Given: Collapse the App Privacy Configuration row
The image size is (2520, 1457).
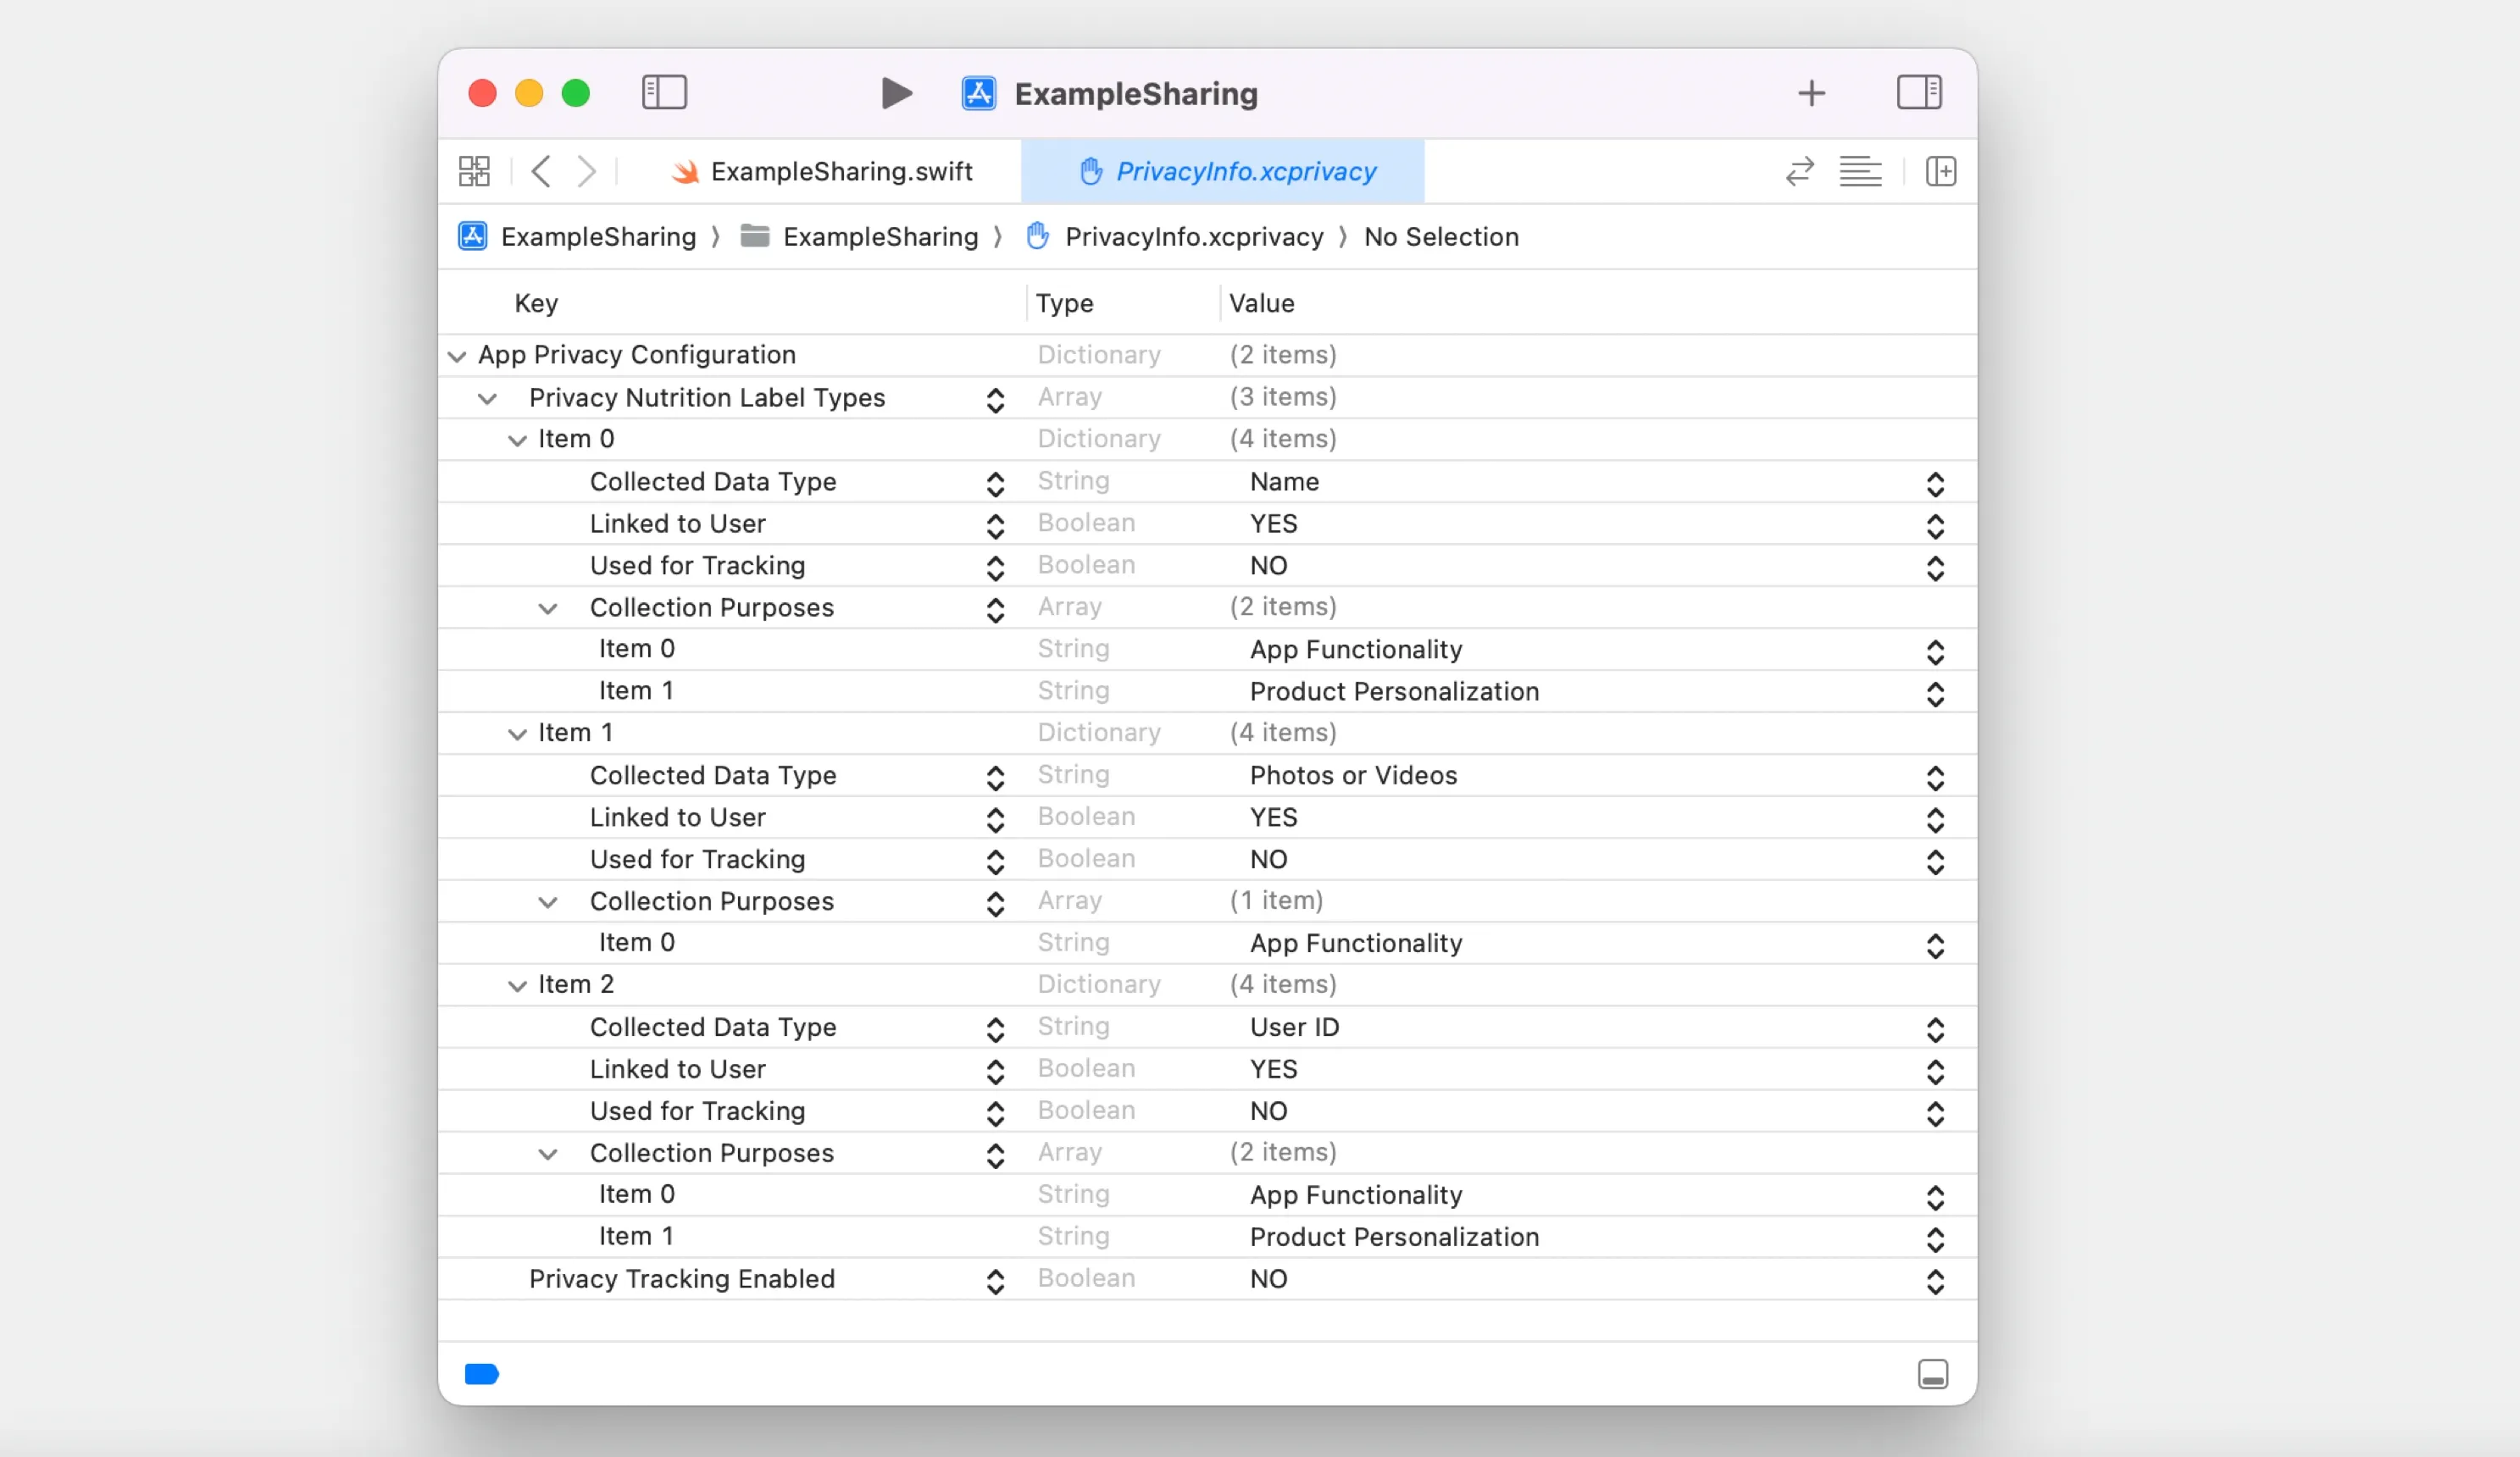Looking at the screenshot, I should point(457,356).
